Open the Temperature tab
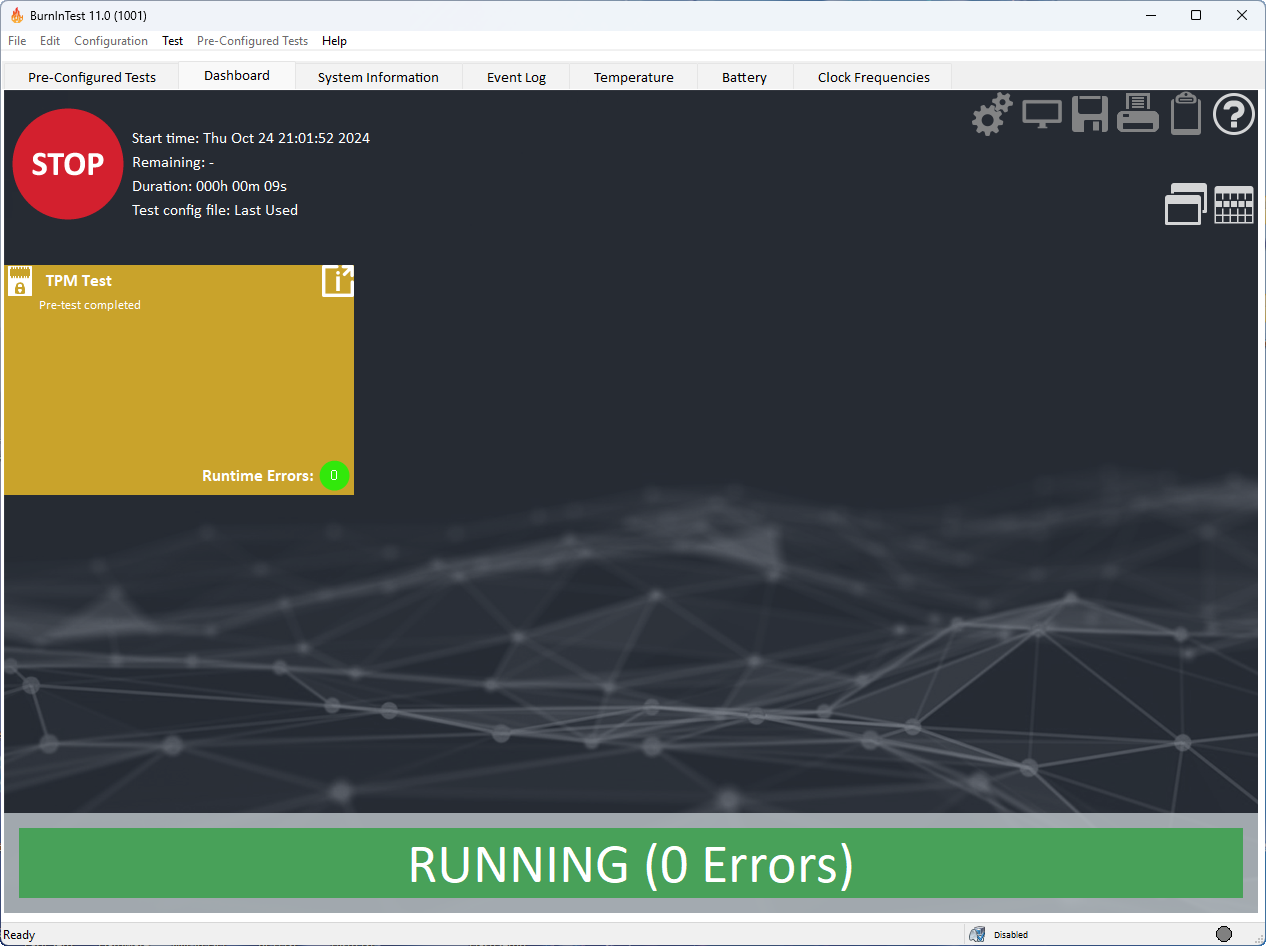The height and width of the screenshot is (946, 1266). coord(633,77)
